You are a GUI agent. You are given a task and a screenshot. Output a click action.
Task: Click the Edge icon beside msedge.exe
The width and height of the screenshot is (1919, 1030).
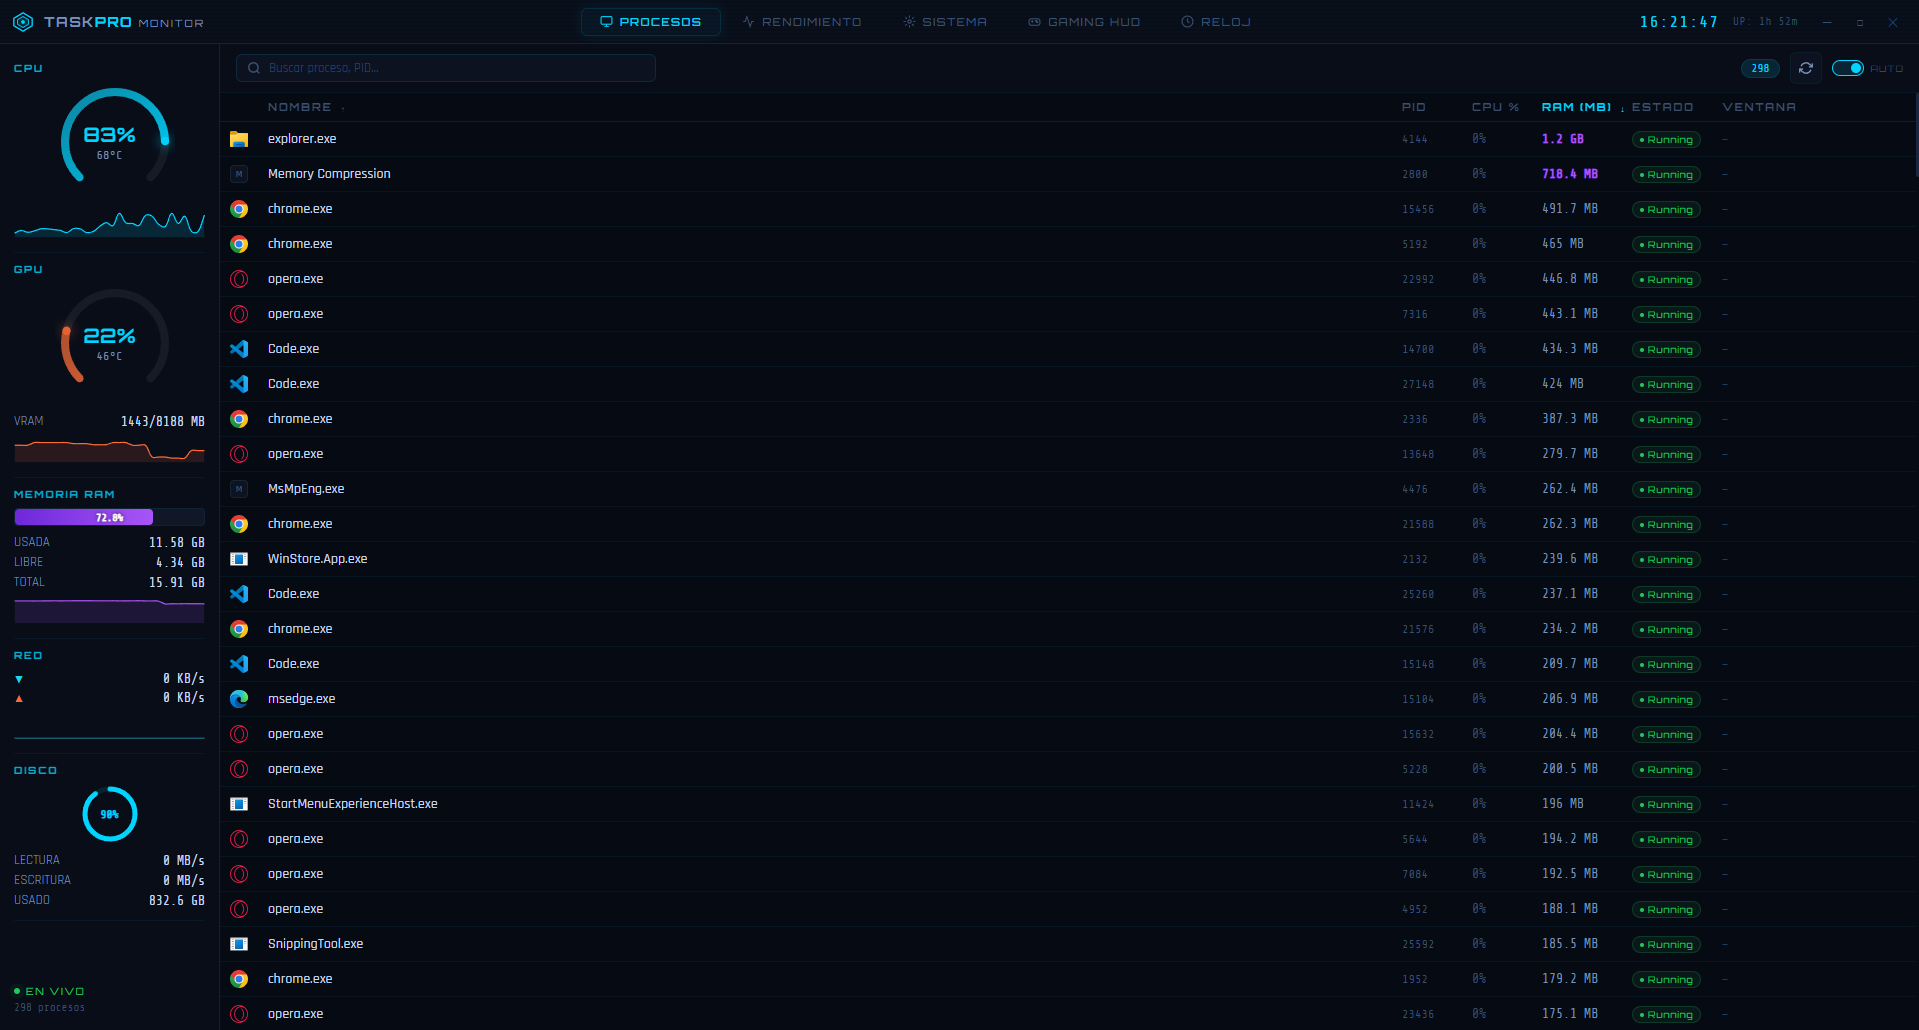pyautogui.click(x=239, y=699)
